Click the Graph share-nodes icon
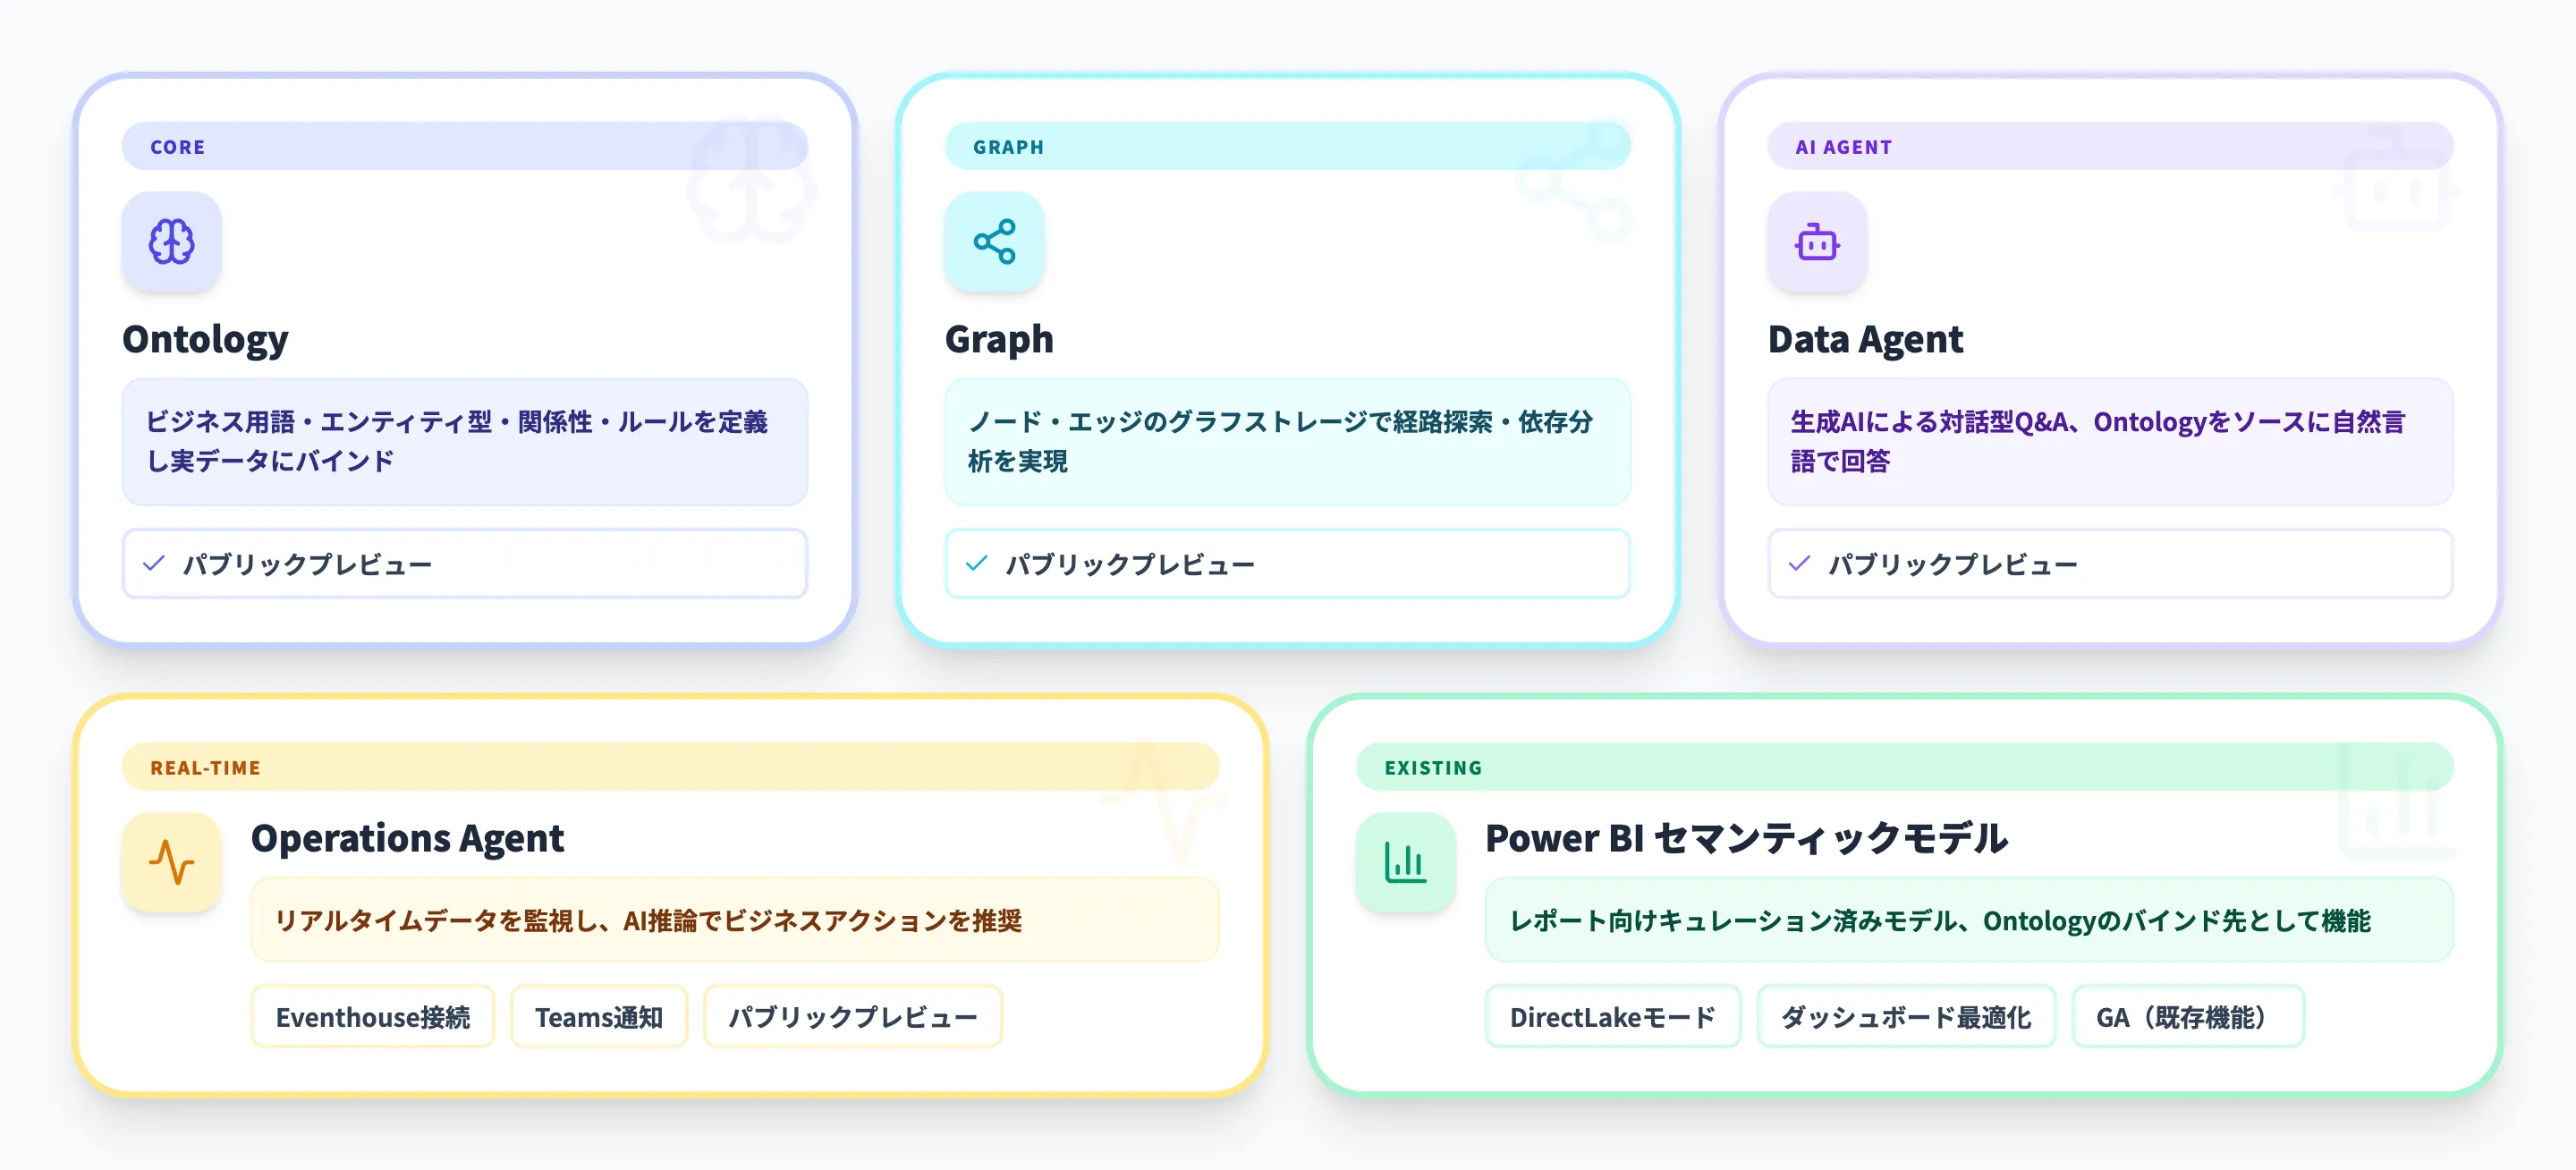The image size is (2576, 1170). pyautogui.click(x=994, y=242)
